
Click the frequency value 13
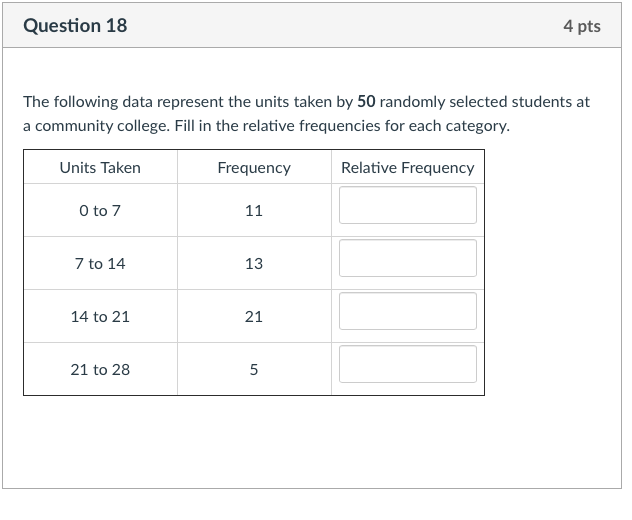click(x=254, y=264)
